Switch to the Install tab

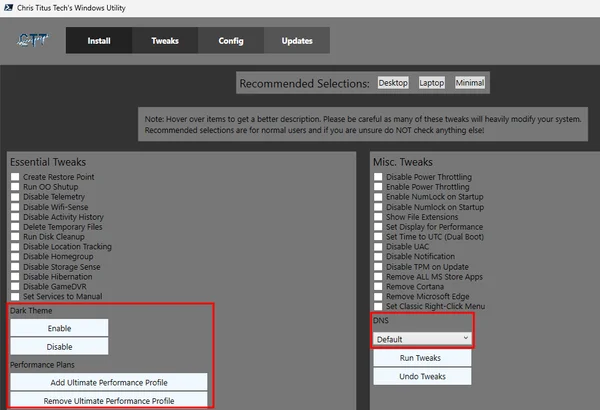pyautogui.click(x=99, y=41)
